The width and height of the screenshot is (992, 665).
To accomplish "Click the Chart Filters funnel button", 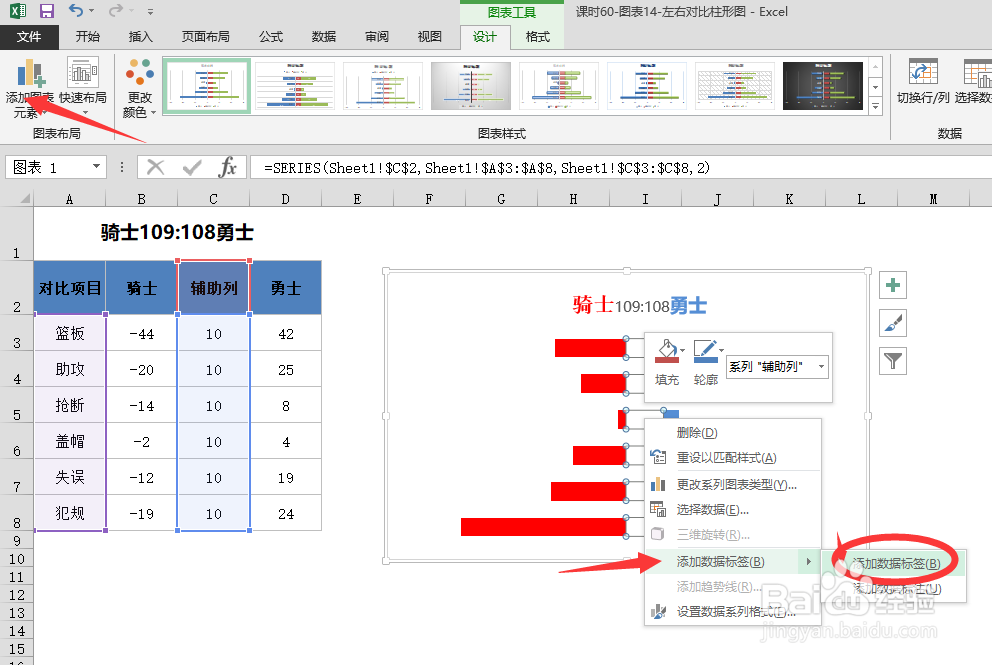I will click(x=893, y=361).
